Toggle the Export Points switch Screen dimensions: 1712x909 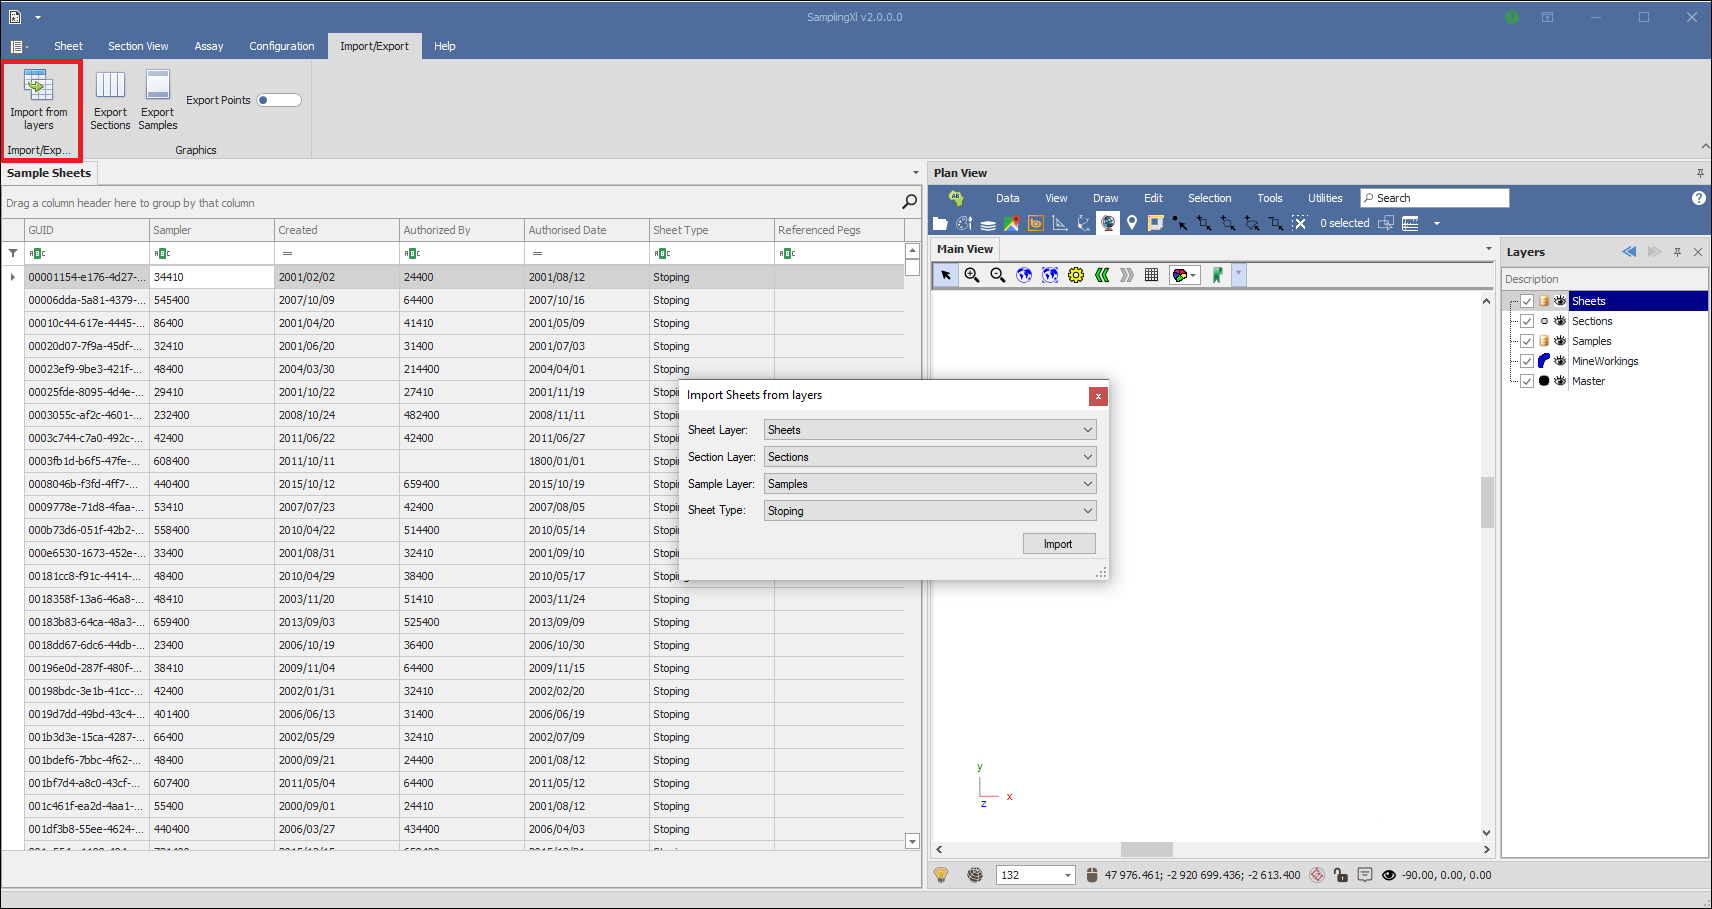click(x=278, y=100)
